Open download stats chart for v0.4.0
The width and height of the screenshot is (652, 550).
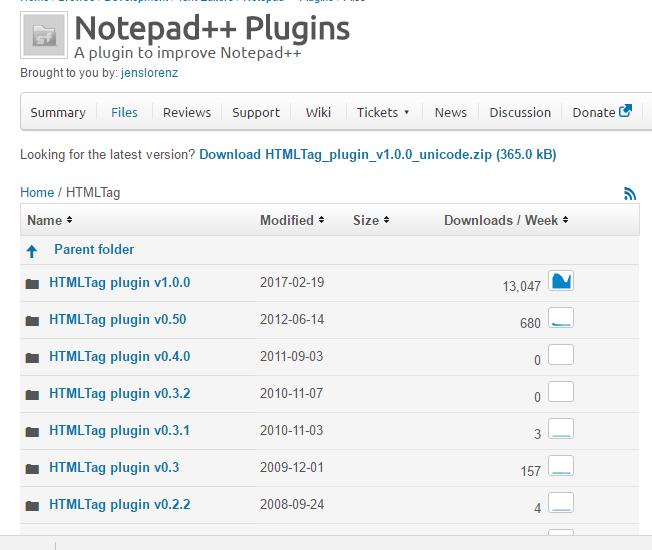[561, 355]
